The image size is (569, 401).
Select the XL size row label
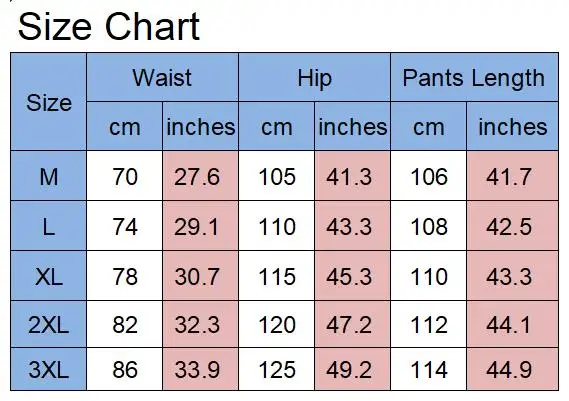[49, 276]
